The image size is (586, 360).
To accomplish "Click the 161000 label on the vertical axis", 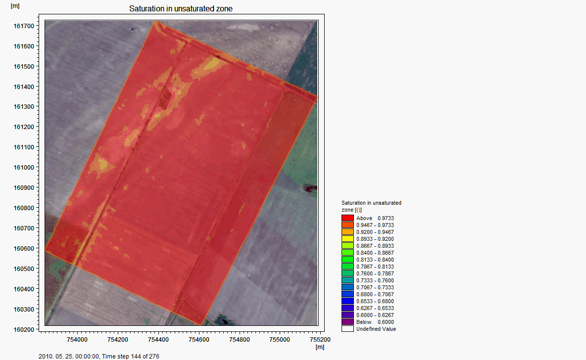I will tap(24, 167).
